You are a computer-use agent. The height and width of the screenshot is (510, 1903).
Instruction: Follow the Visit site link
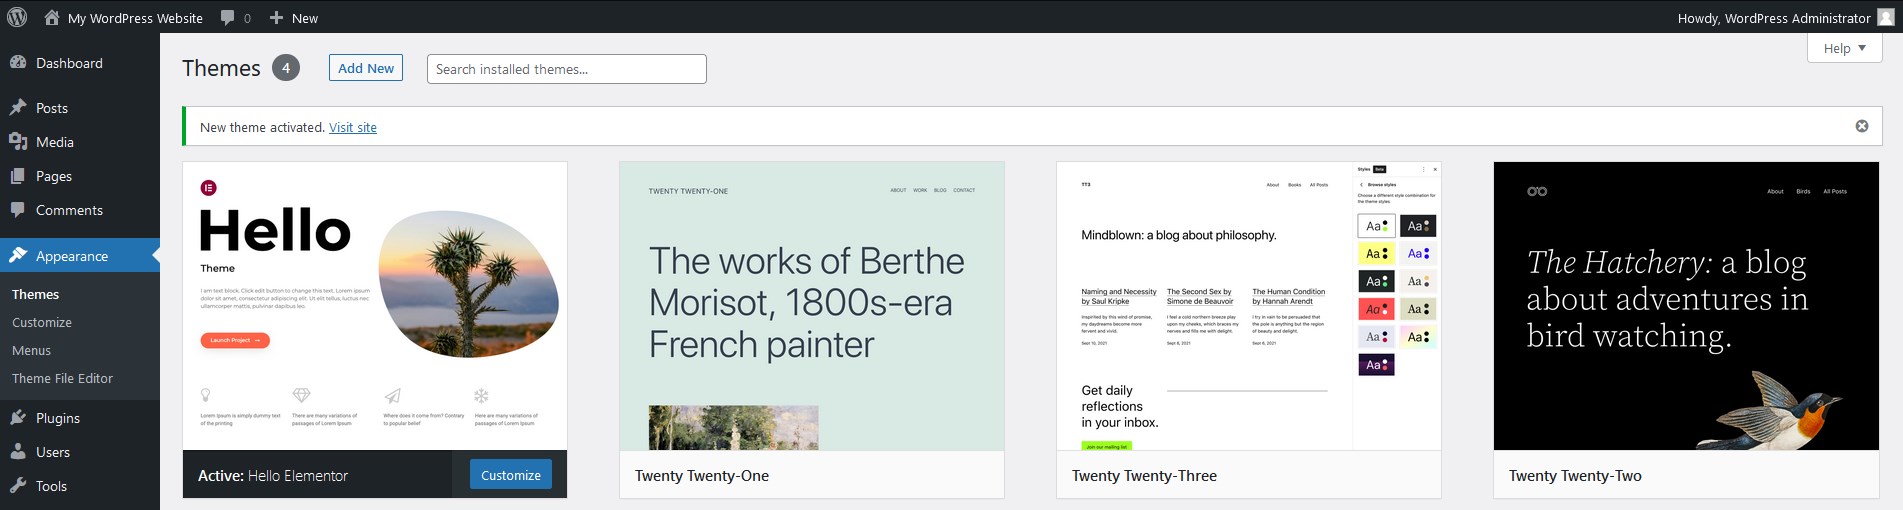[x=353, y=127]
